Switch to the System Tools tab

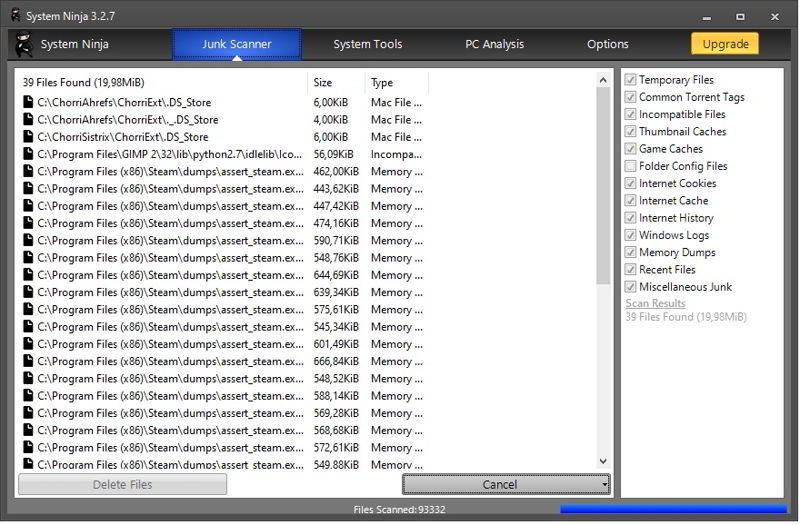pyautogui.click(x=368, y=44)
